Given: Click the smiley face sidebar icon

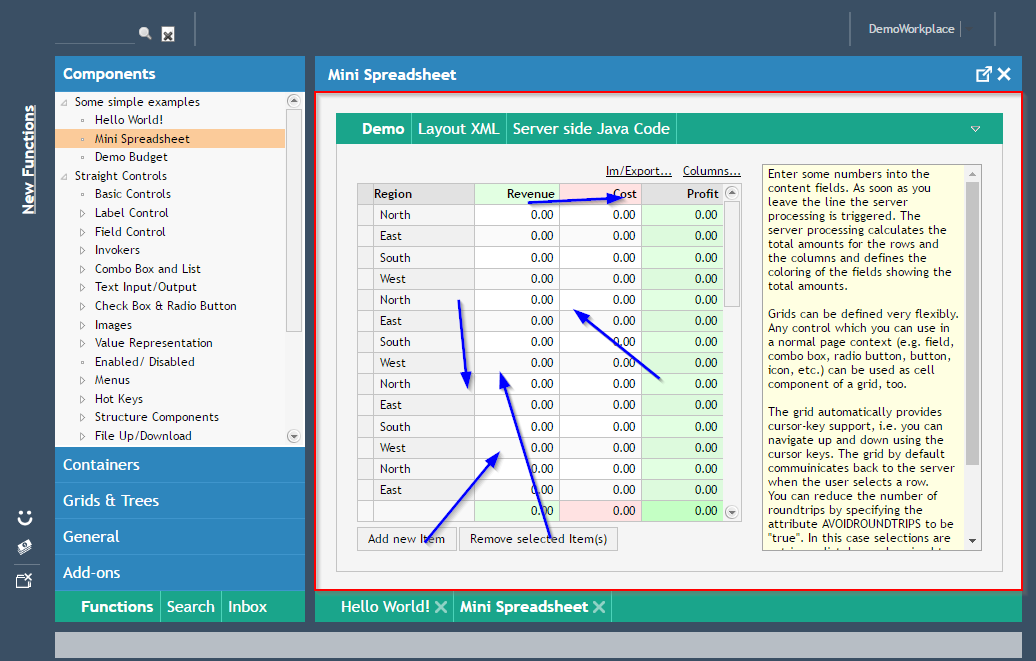Looking at the screenshot, I should [x=25, y=518].
